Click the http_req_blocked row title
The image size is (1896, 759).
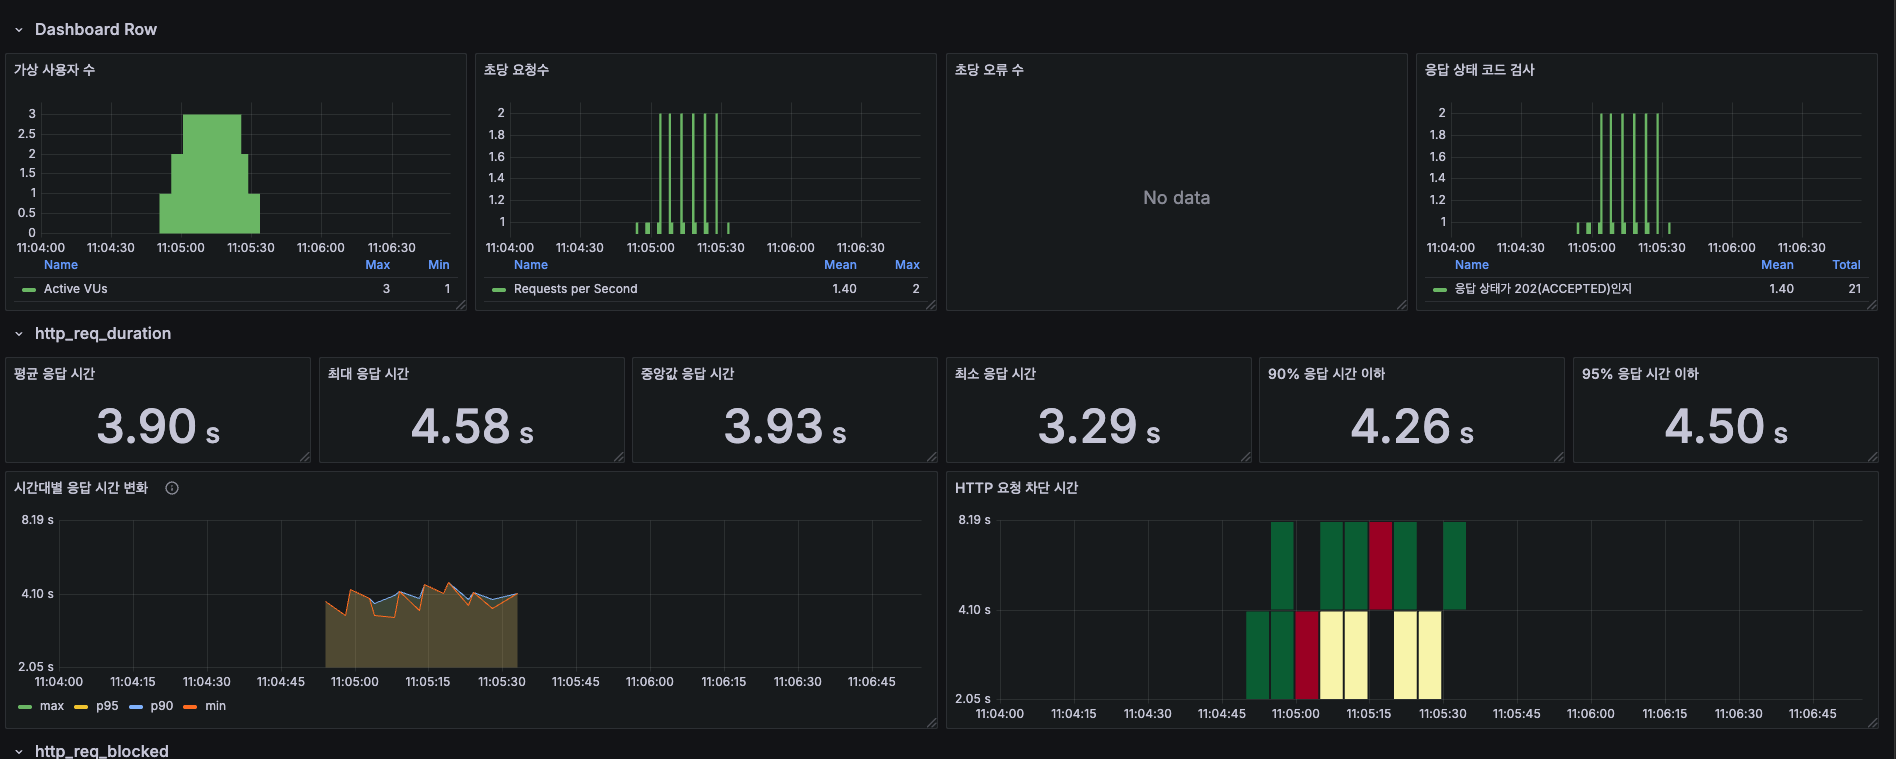(x=102, y=750)
